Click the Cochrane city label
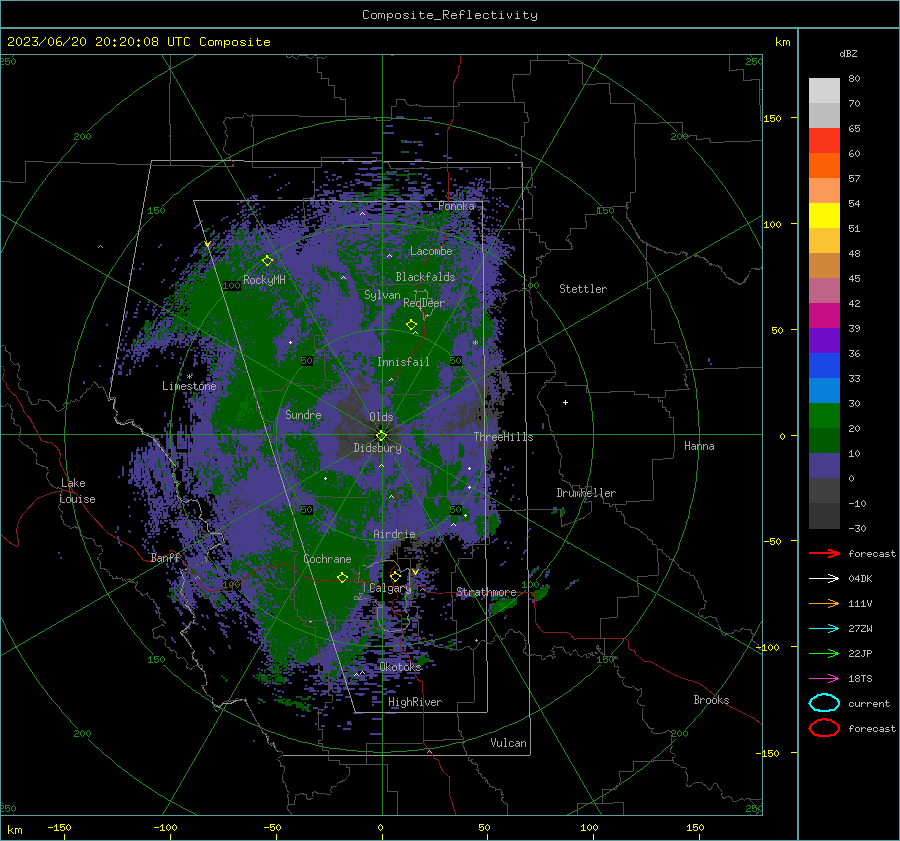The image size is (900, 841). coord(327,559)
